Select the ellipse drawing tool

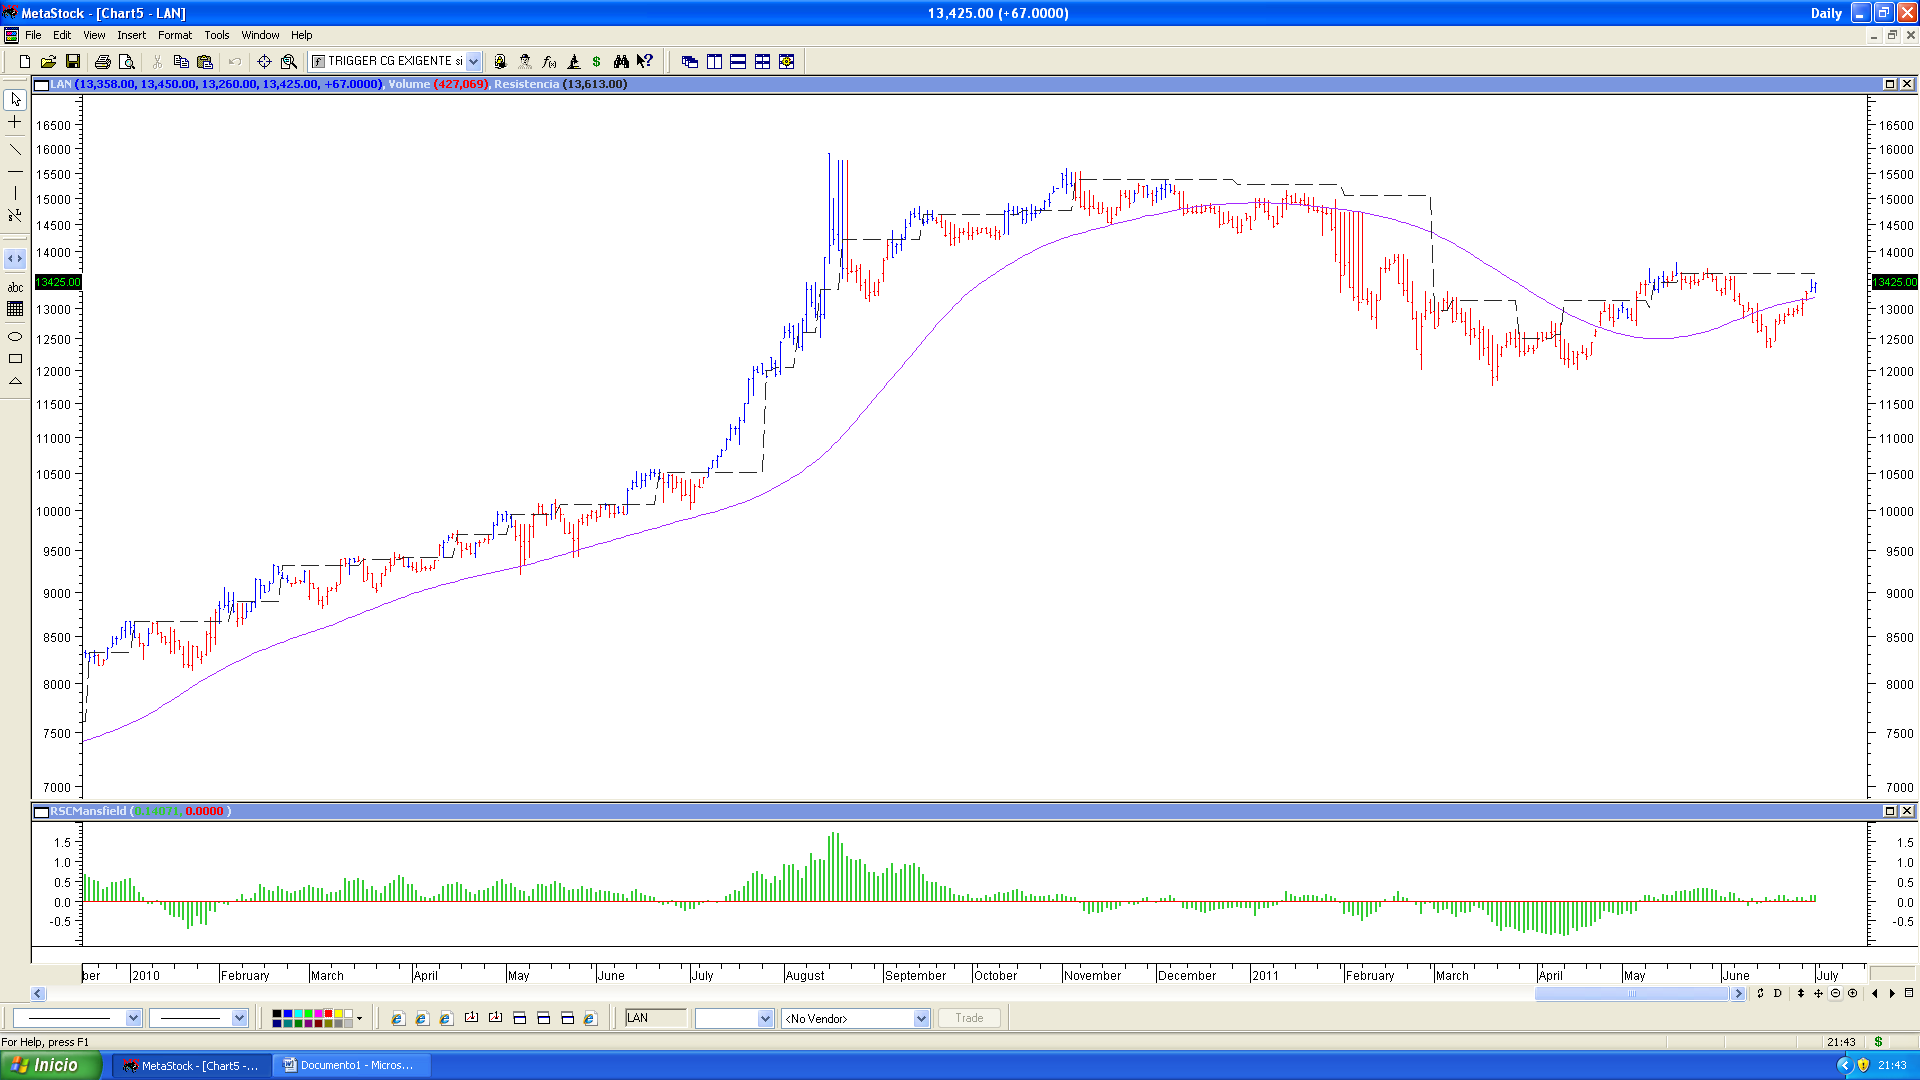pyautogui.click(x=15, y=337)
